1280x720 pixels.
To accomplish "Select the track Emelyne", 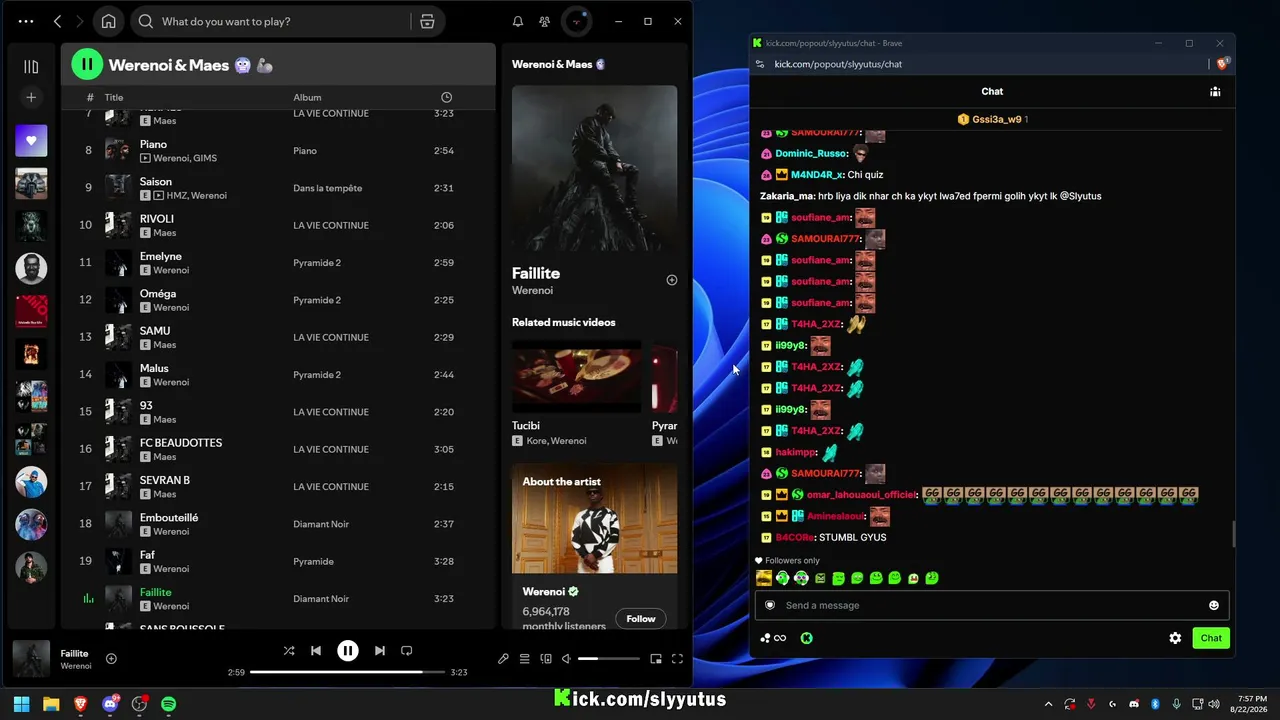I will pyautogui.click(x=278, y=263).
